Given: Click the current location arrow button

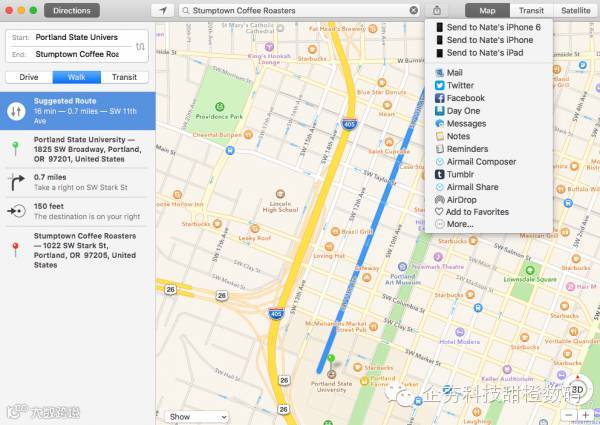Looking at the screenshot, I should (163, 10).
